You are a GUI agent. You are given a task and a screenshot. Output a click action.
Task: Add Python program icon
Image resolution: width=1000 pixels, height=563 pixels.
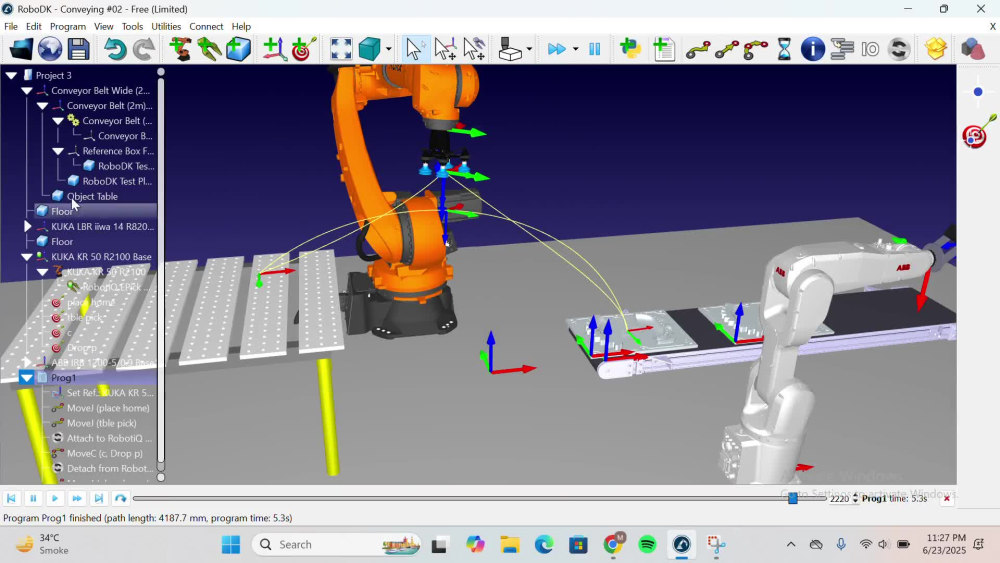(630, 49)
